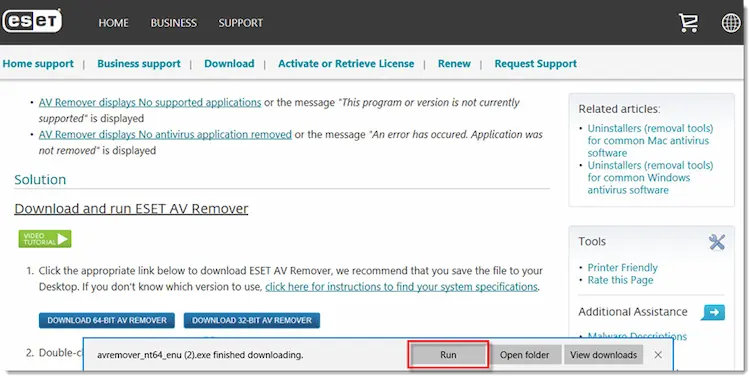Click Download 64-bit AV Remover

coord(107,321)
